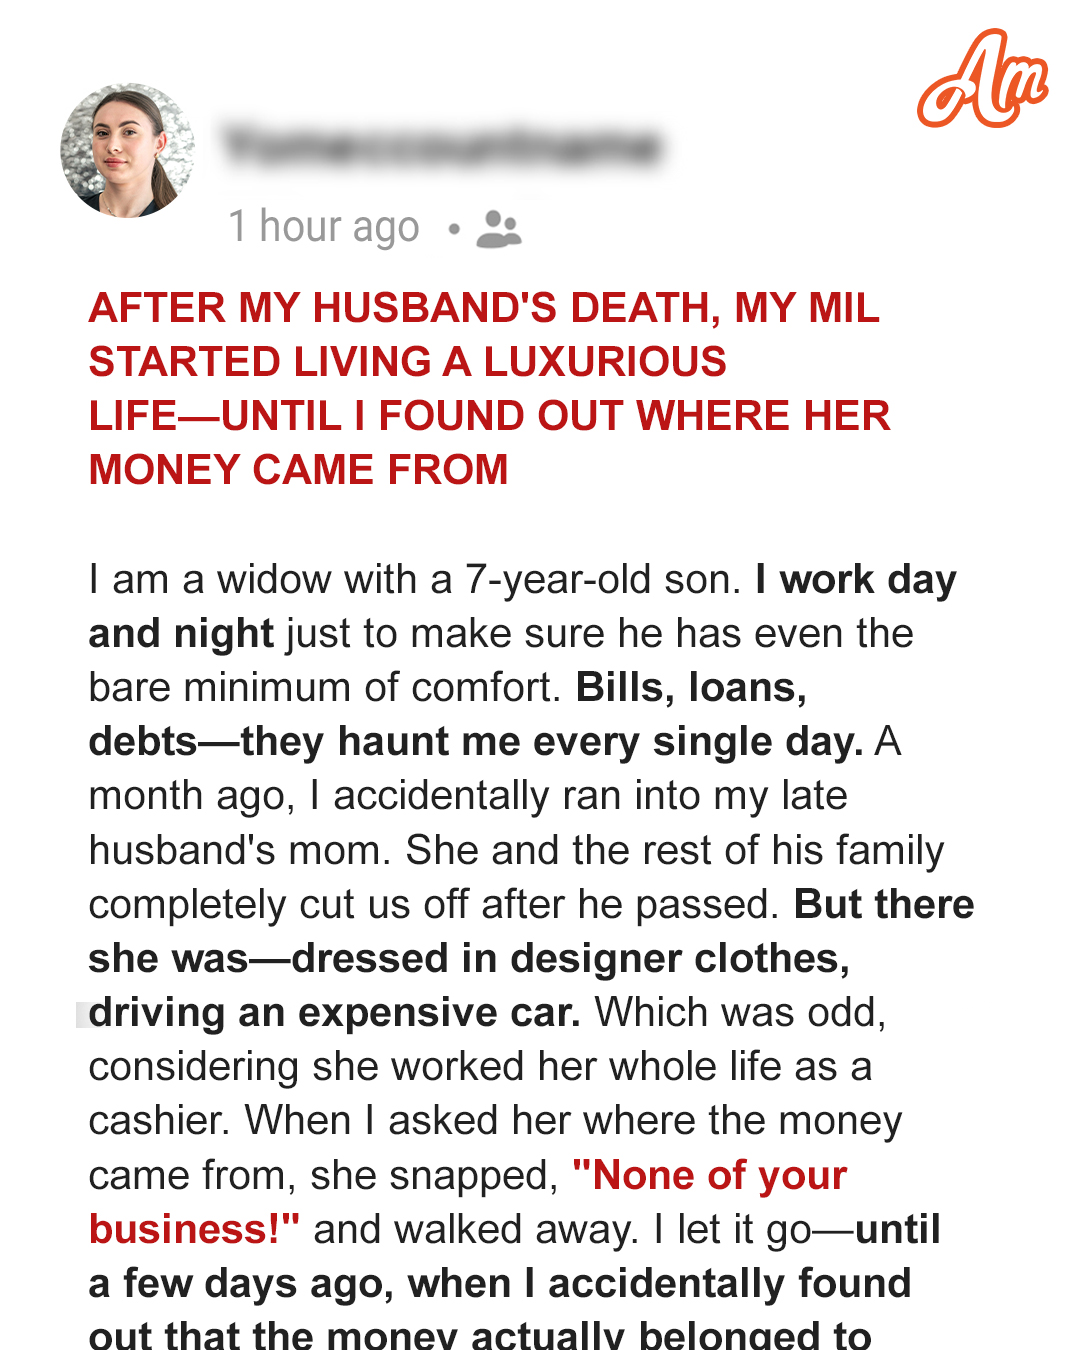
Task: Click the bold text "she was—dressed in designer clothes,"
Action: pyautogui.click(x=468, y=959)
